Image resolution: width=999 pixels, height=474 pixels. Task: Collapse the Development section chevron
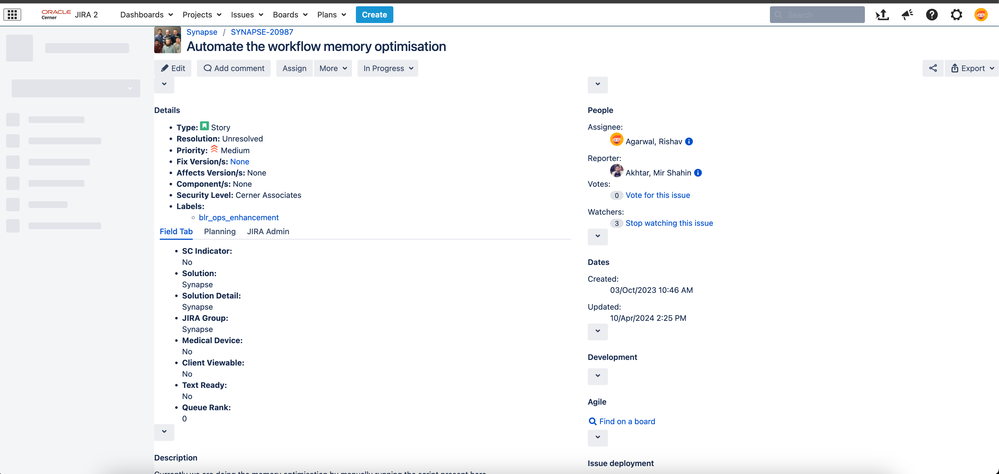pyautogui.click(x=598, y=332)
